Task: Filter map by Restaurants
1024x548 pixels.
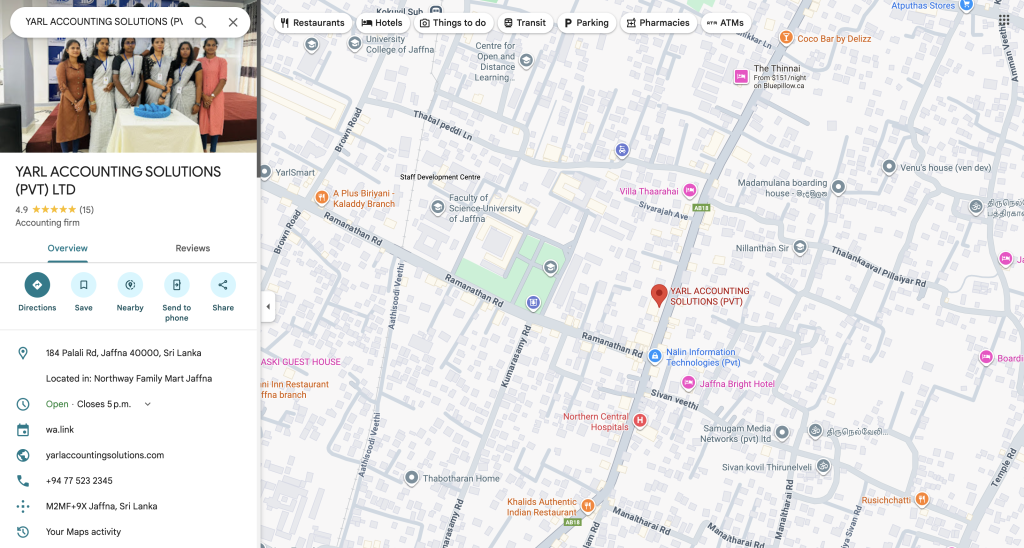Action: [312, 23]
